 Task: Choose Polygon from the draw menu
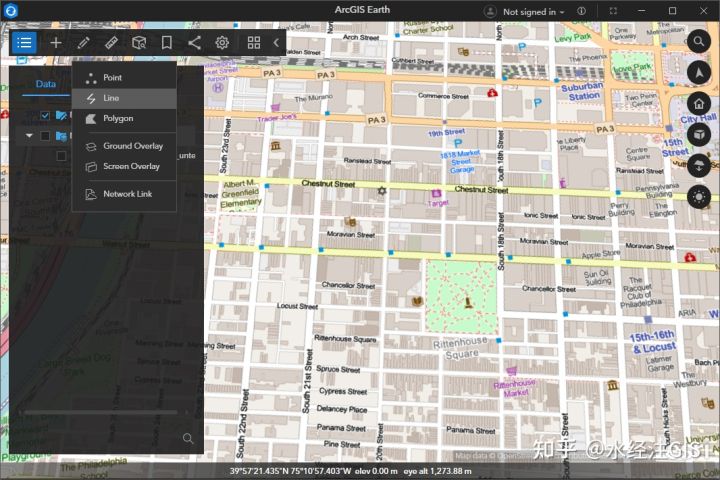[x=124, y=119]
